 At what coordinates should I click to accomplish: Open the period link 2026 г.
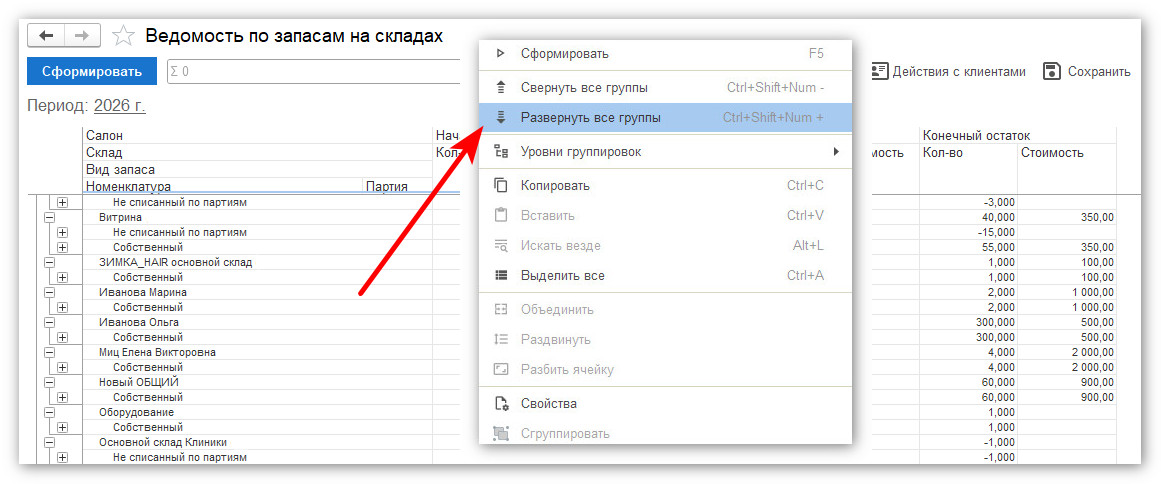click(x=120, y=105)
